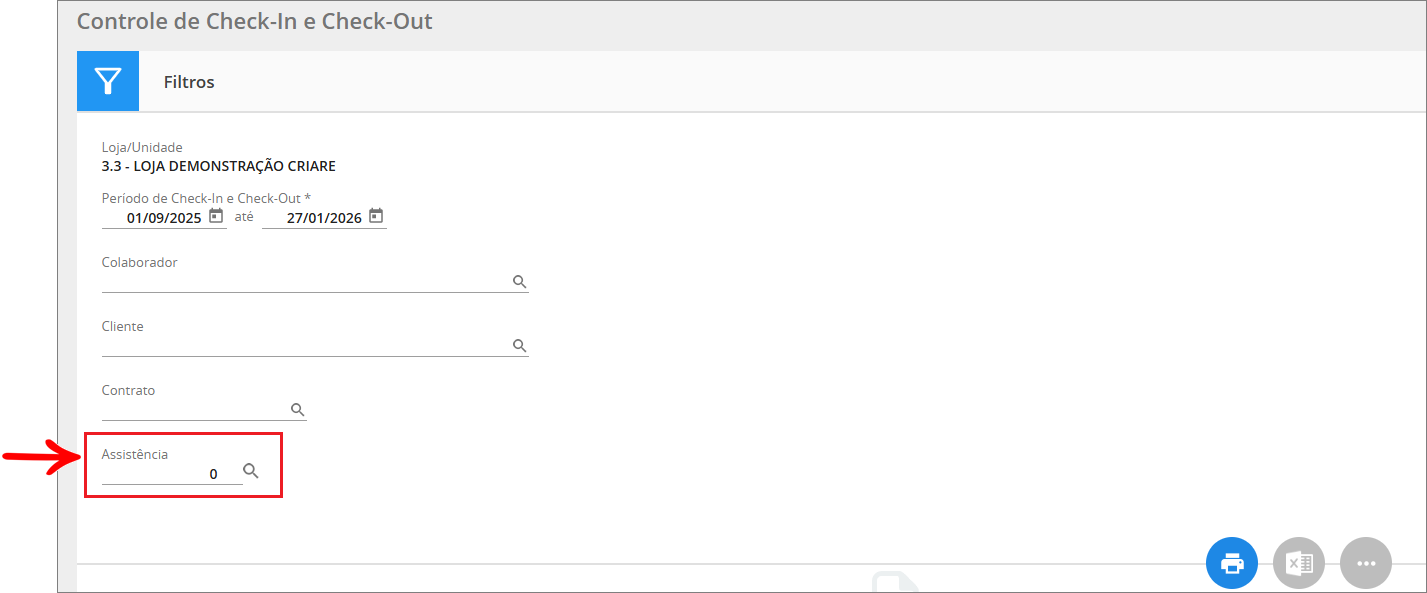Click the LOJA DEMONSTRAÇÃO CRIARE store value
Screen dimensions: 1427x593
[x=219, y=166]
